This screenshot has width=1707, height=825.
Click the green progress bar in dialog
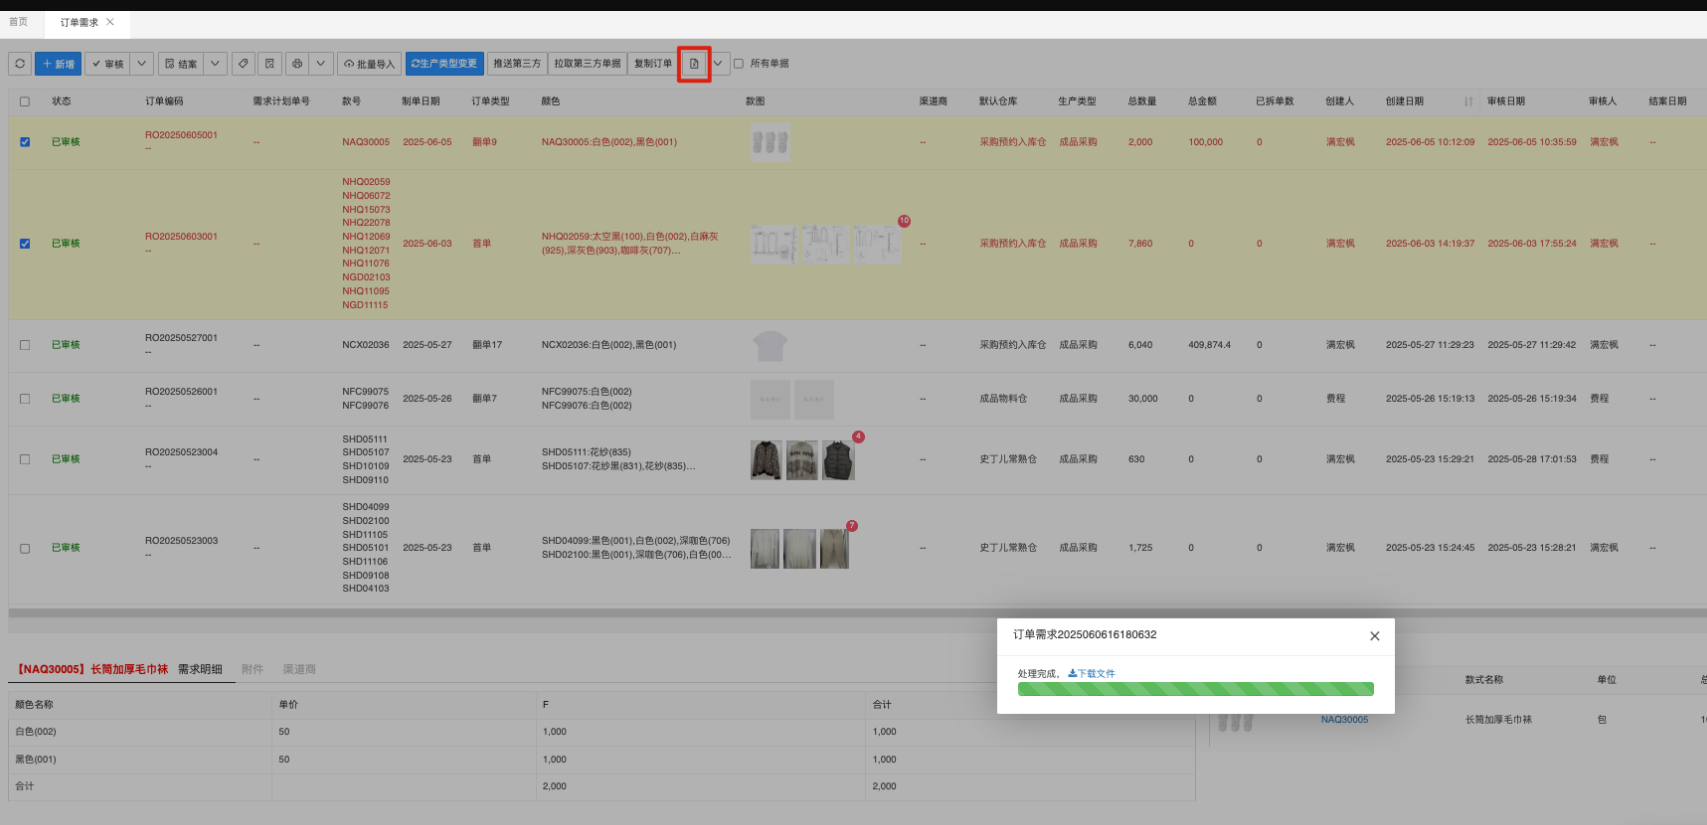pos(1195,689)
